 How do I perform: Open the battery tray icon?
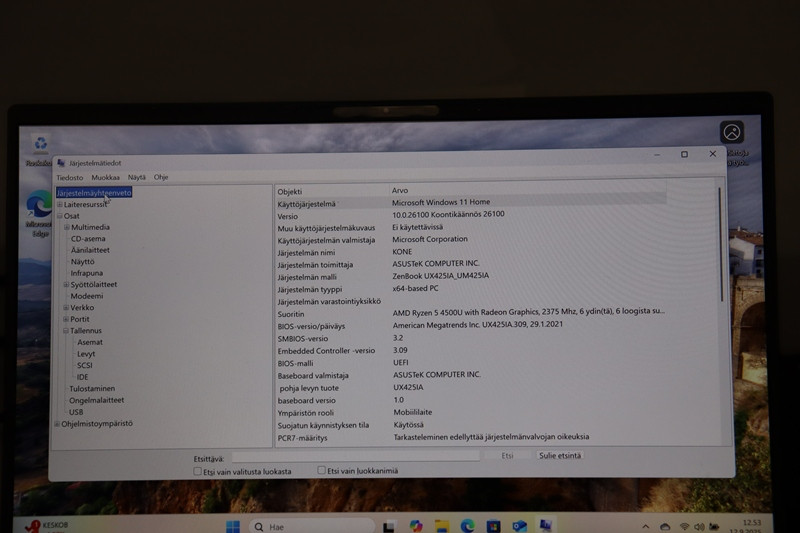click(x=714, y=526)
